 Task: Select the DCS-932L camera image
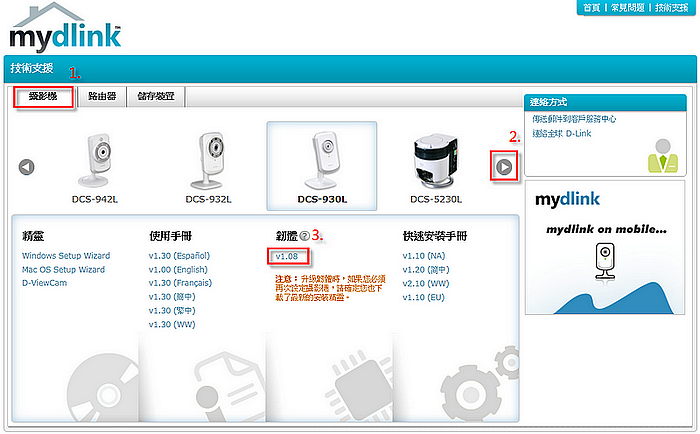[208, 159]
